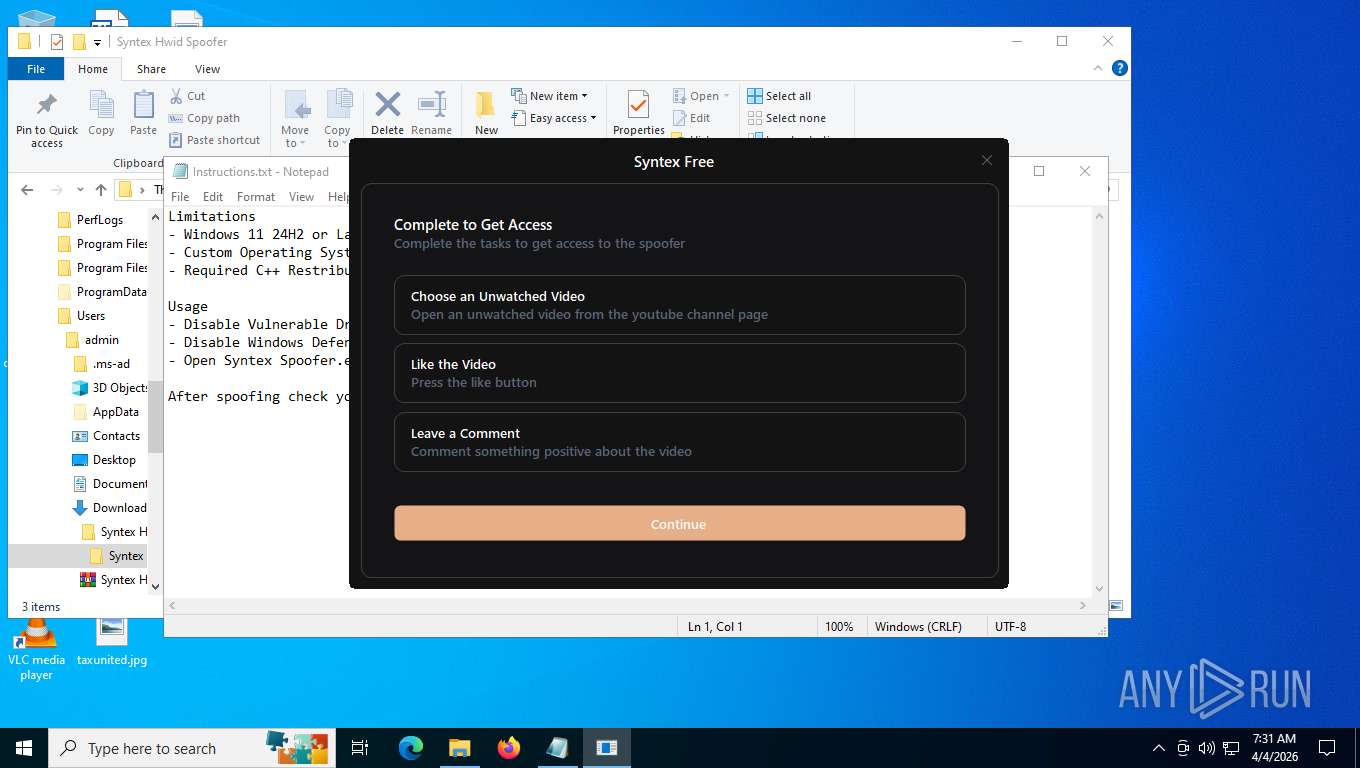Open Notepad Edit menu
Viewport: 1360px width, 768px height.
coord(213,197)
